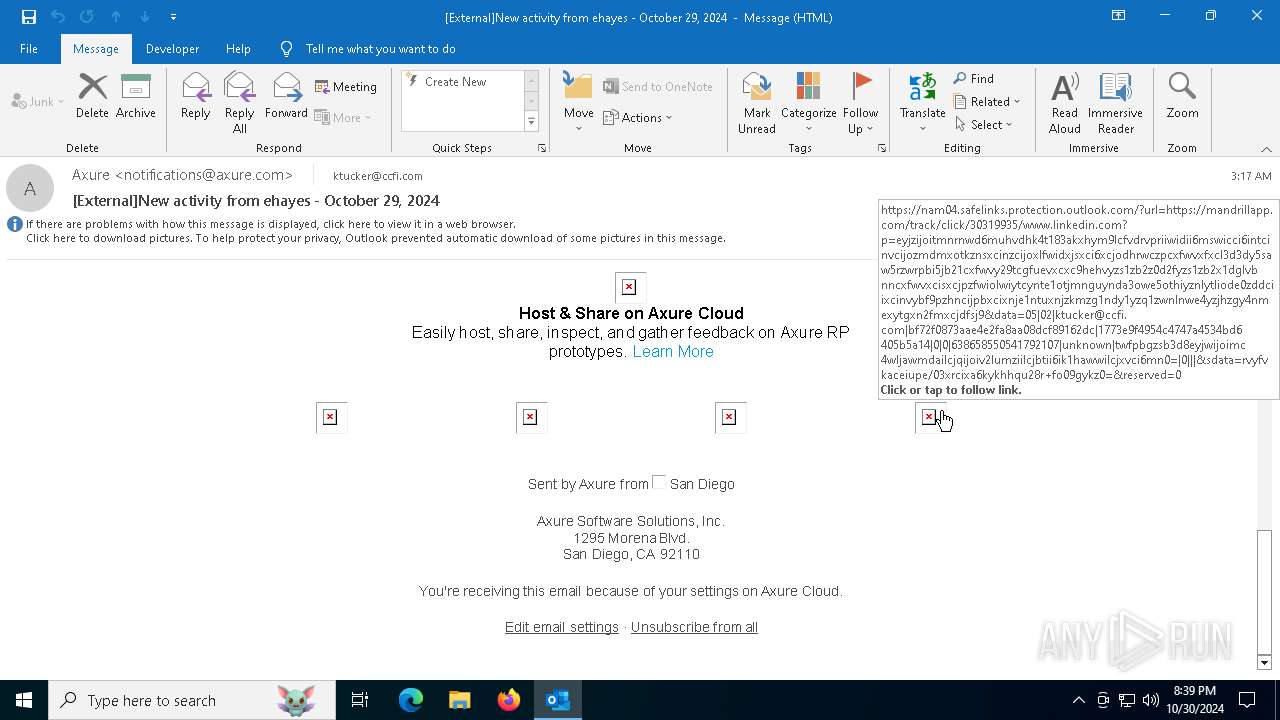This screenshot has height=720, width=1280.
Task: Launch Microsoft Edge from taskbar
Action: coord(411,700)
